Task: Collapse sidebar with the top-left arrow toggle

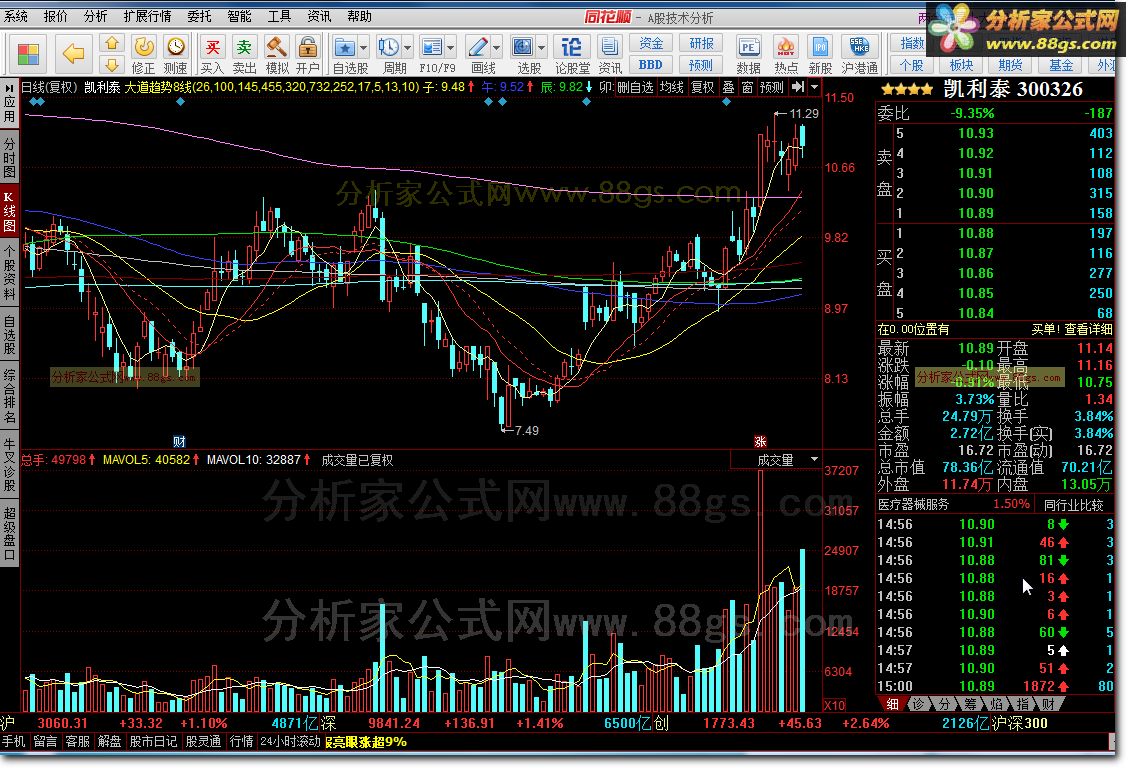Action: pyautogui.click(x=9, y=87)
